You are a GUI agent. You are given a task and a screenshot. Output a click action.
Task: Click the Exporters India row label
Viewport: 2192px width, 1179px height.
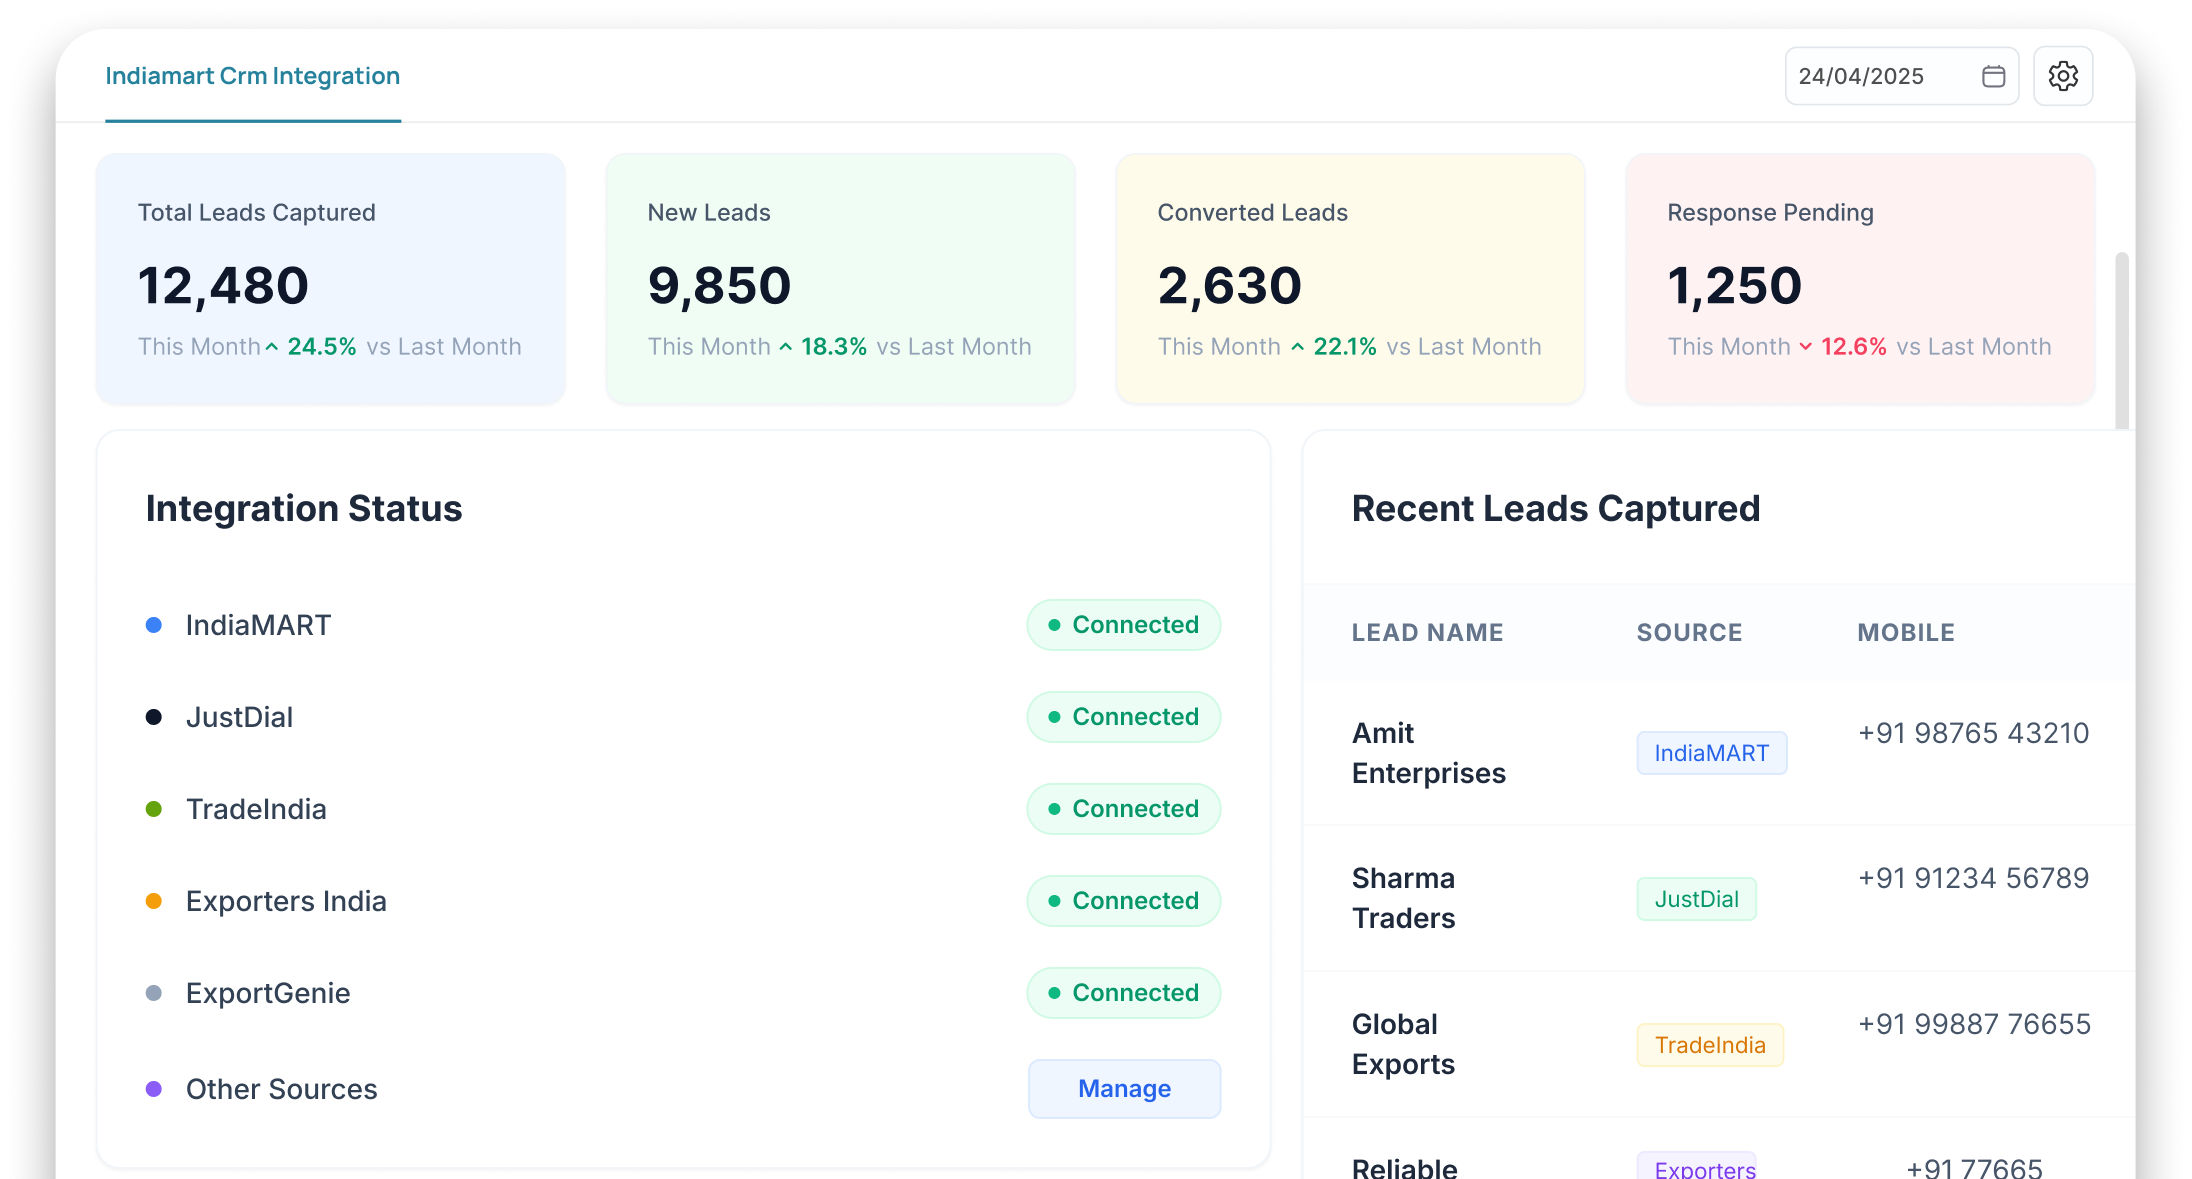coord(286,901)
